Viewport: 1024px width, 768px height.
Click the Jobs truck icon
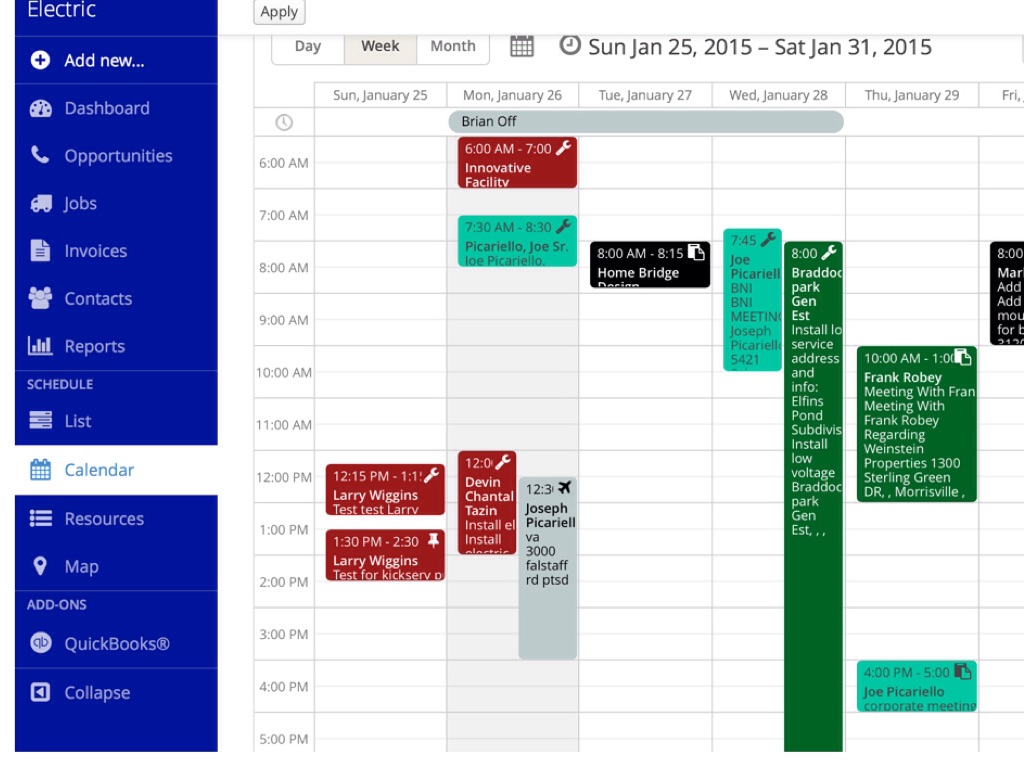pyautogui.click(x=40, y=204)
